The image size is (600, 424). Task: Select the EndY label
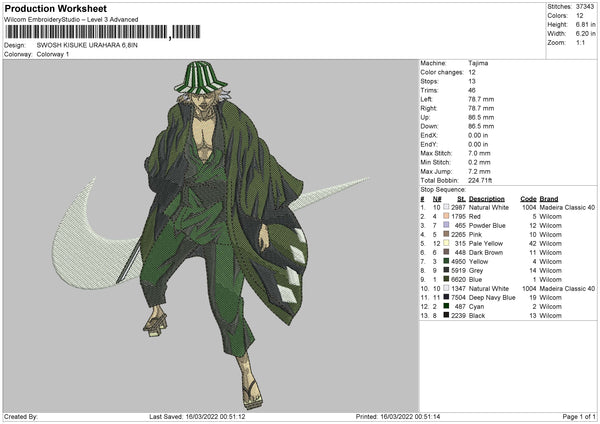(x=429, y=144)
